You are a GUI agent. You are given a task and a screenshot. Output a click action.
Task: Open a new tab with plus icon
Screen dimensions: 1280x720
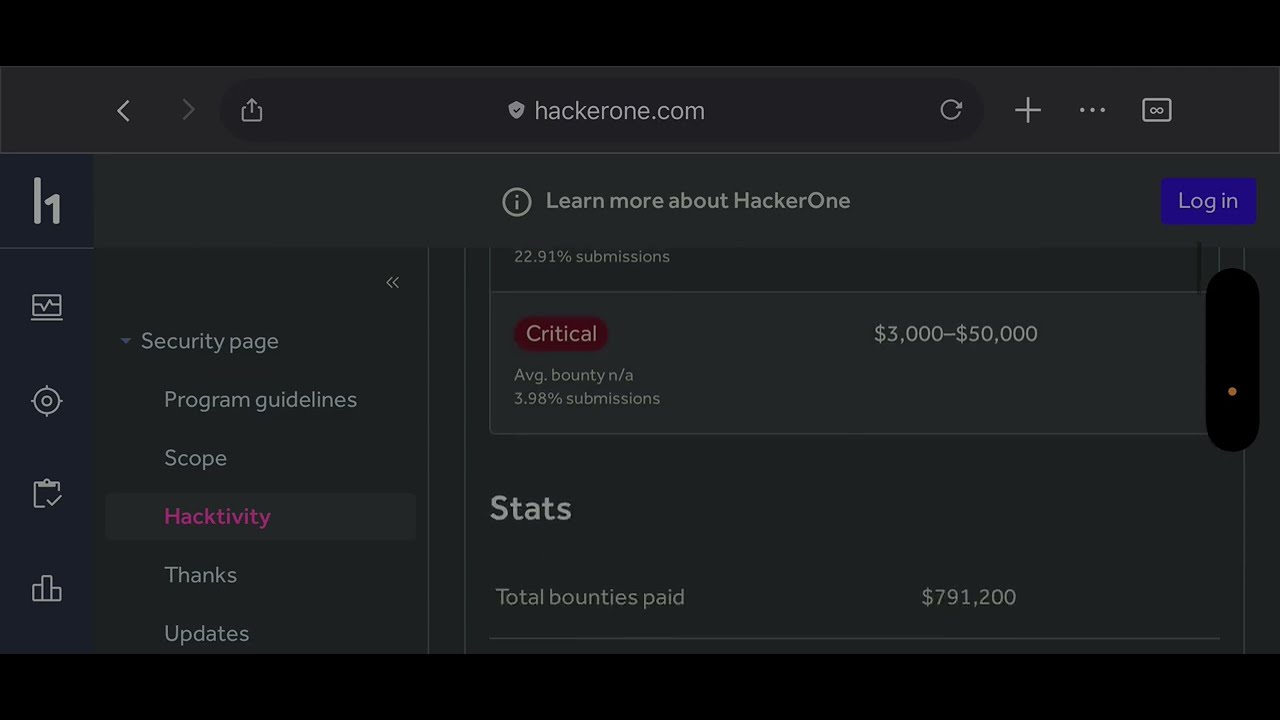(1028, 110)
